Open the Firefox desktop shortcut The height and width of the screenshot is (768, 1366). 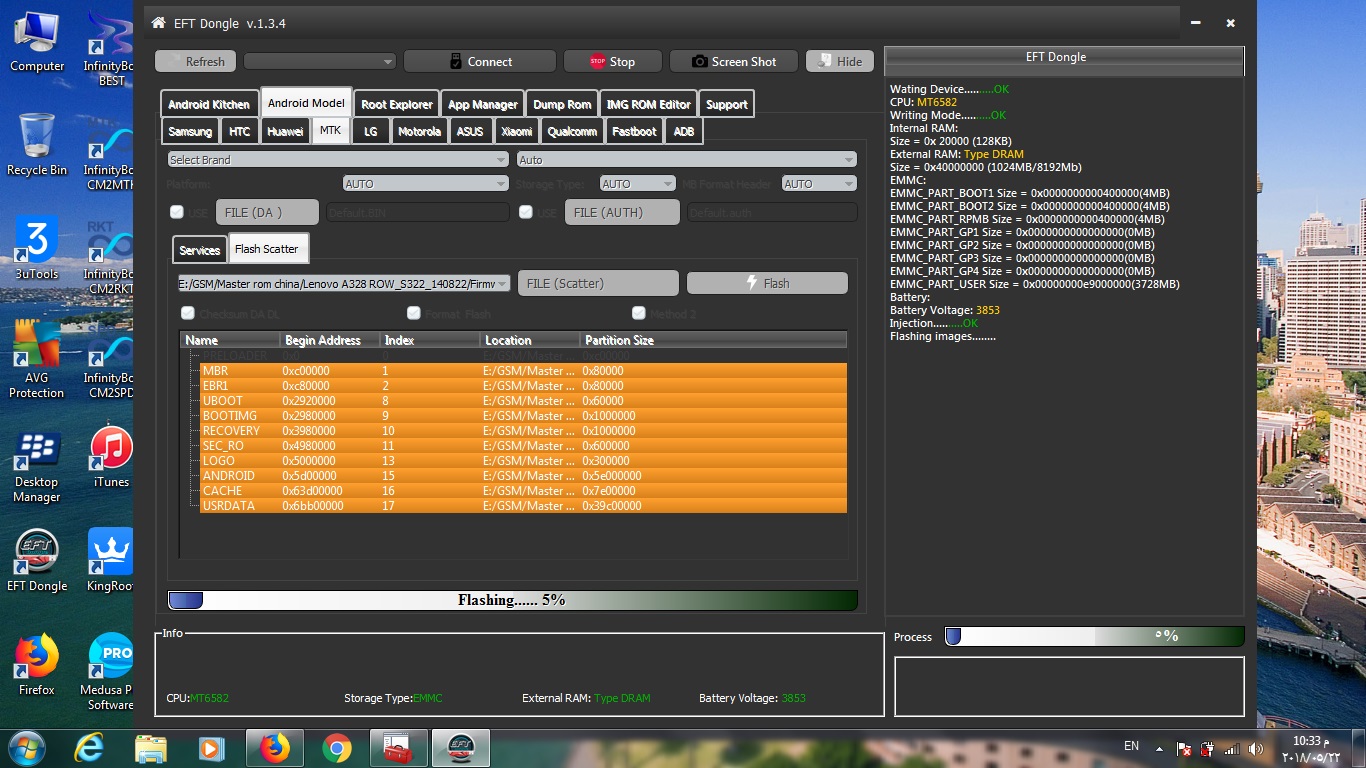pyautogui.click(x=37, y=664)
